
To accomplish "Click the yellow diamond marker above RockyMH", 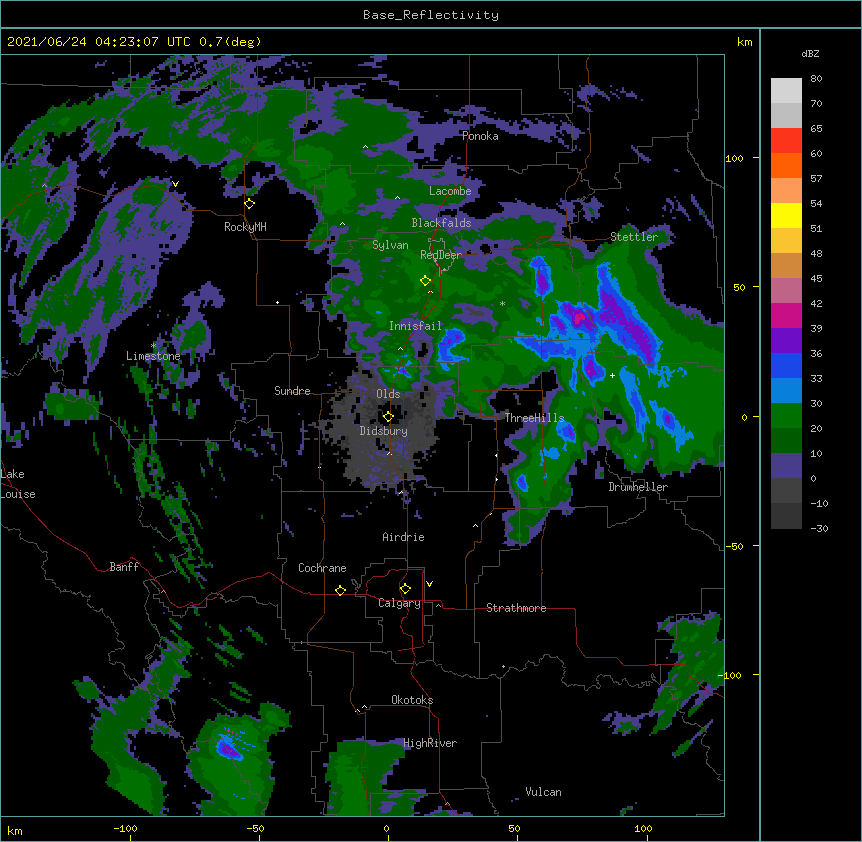I will [x=250, y=204].
